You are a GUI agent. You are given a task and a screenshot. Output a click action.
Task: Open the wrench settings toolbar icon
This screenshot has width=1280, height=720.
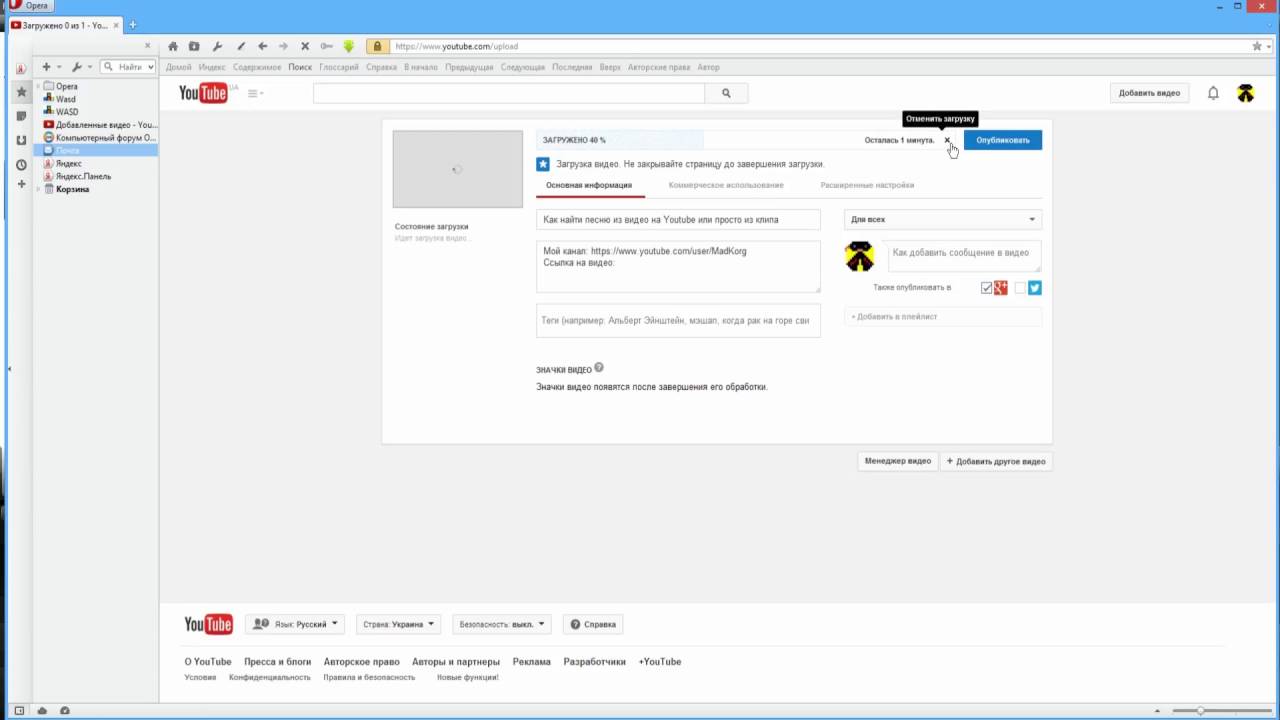pyautogui.click(x=217, y=46)
